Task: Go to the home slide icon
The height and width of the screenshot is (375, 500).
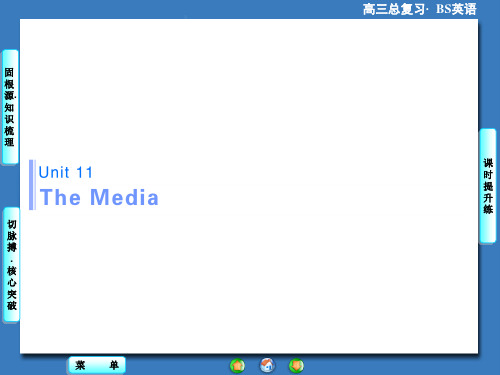Action: pos(267,365)
